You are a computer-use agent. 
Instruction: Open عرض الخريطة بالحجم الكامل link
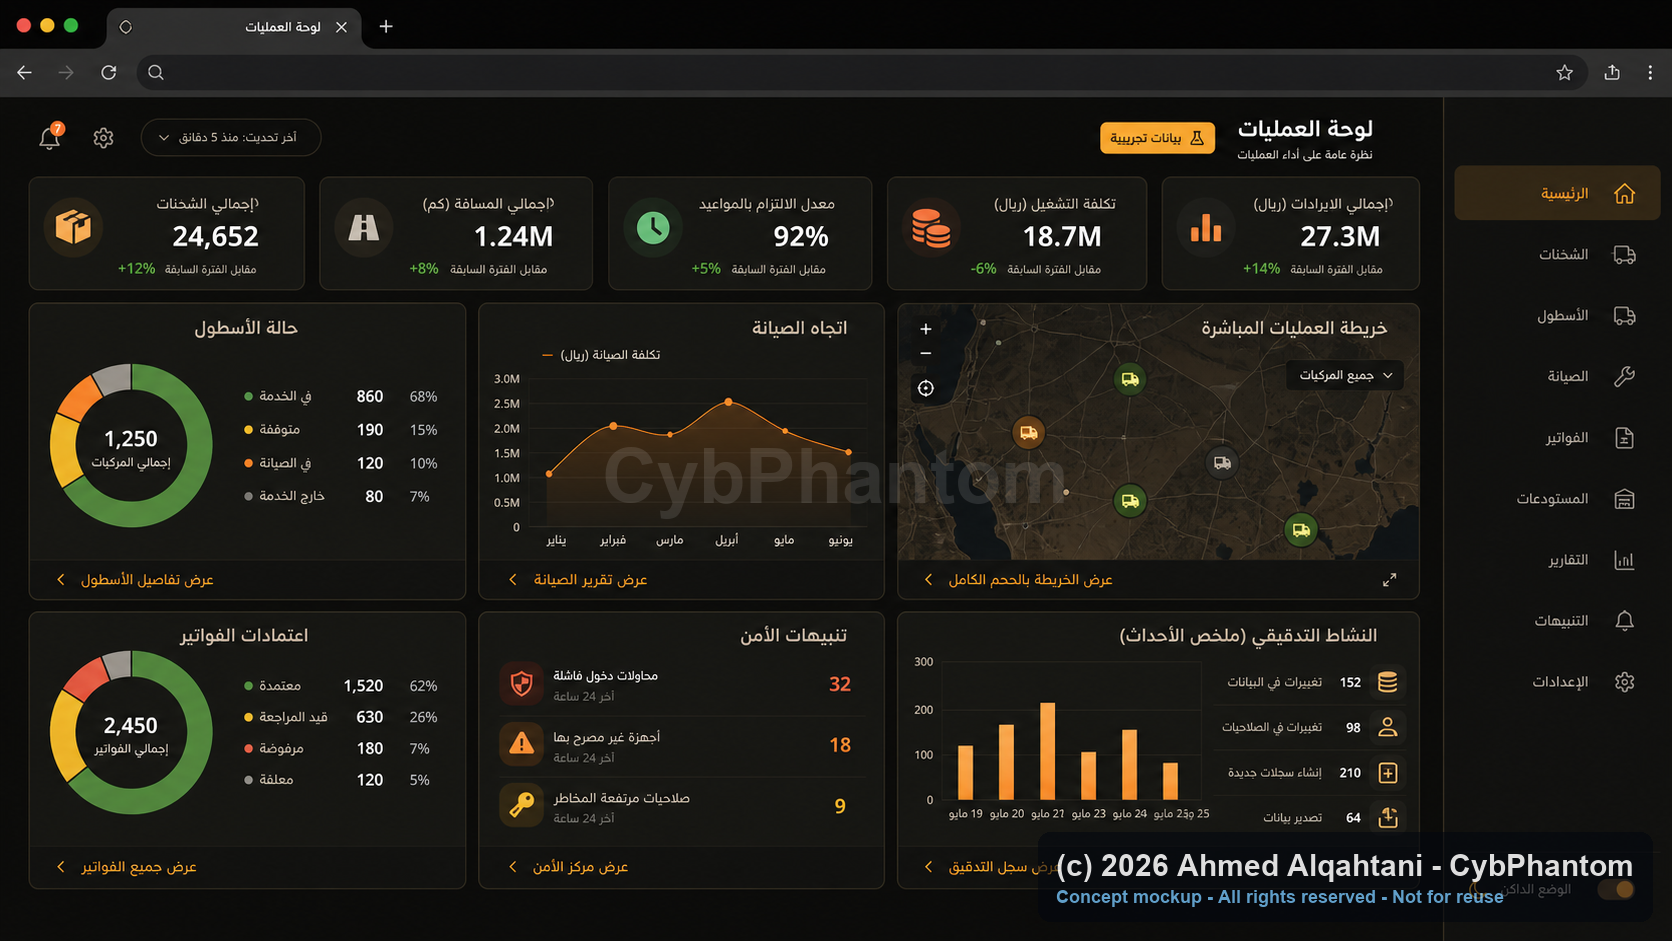click(1030, 580)
